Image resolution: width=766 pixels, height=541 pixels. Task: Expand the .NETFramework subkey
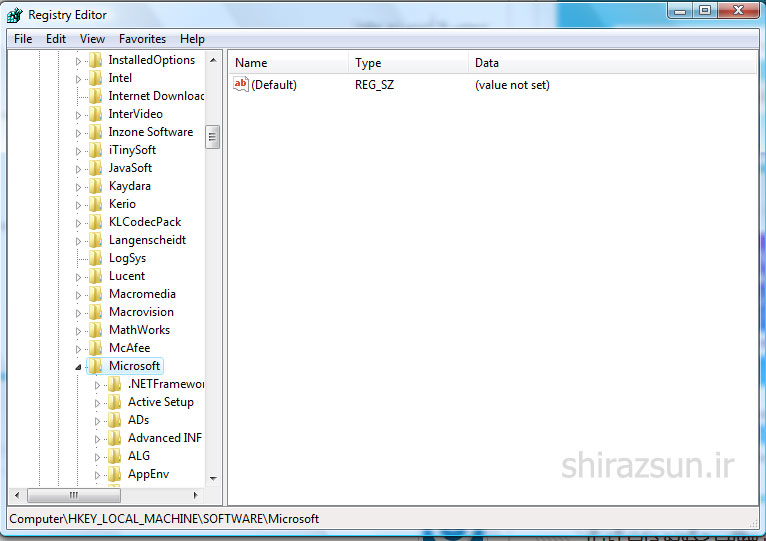(x=97, y=385)
